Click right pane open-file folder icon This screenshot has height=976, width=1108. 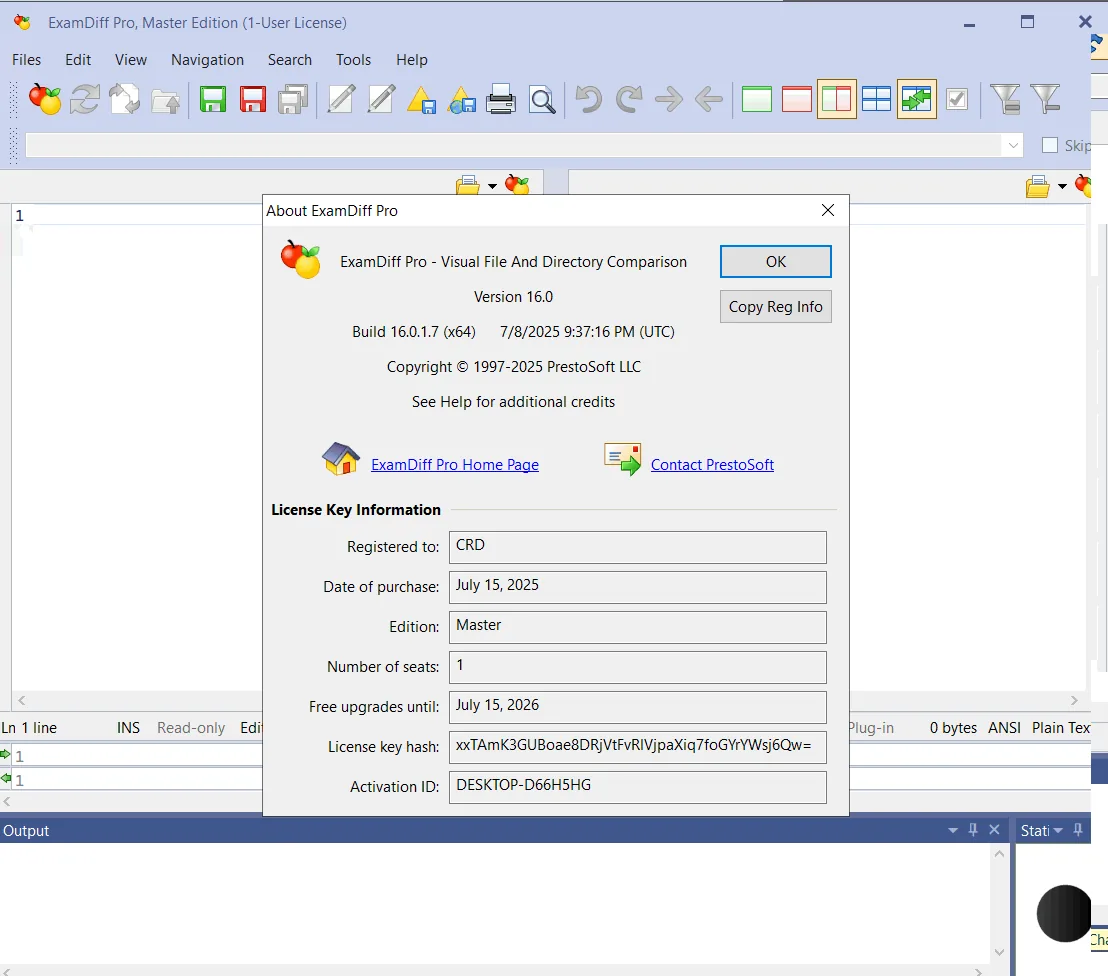[1037, 187]
